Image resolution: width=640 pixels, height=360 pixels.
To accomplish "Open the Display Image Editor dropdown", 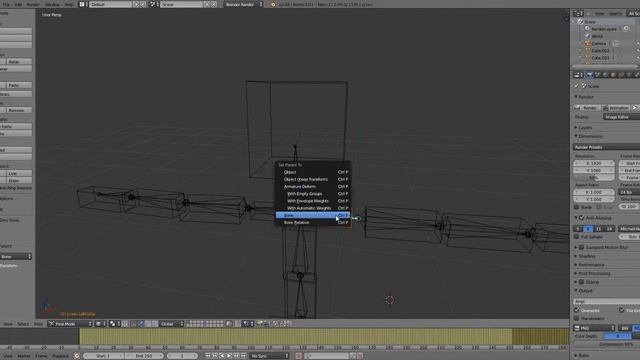I will [621, 117].
